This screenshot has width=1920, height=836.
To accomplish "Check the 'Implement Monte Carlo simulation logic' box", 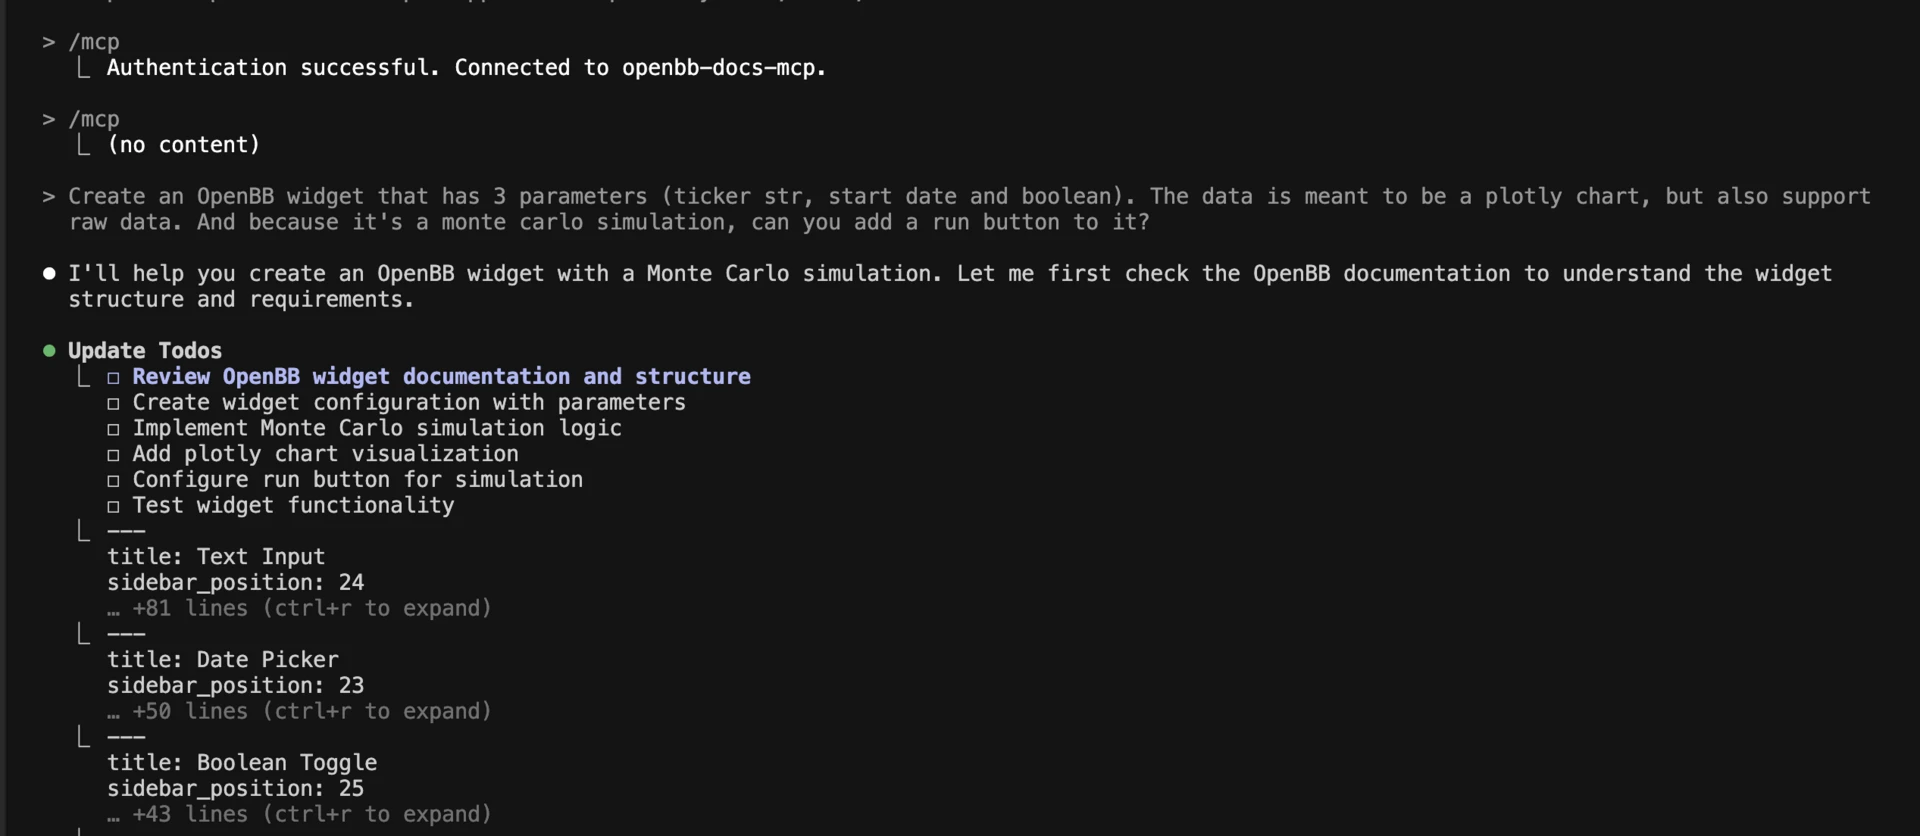I will pos(114,430).
